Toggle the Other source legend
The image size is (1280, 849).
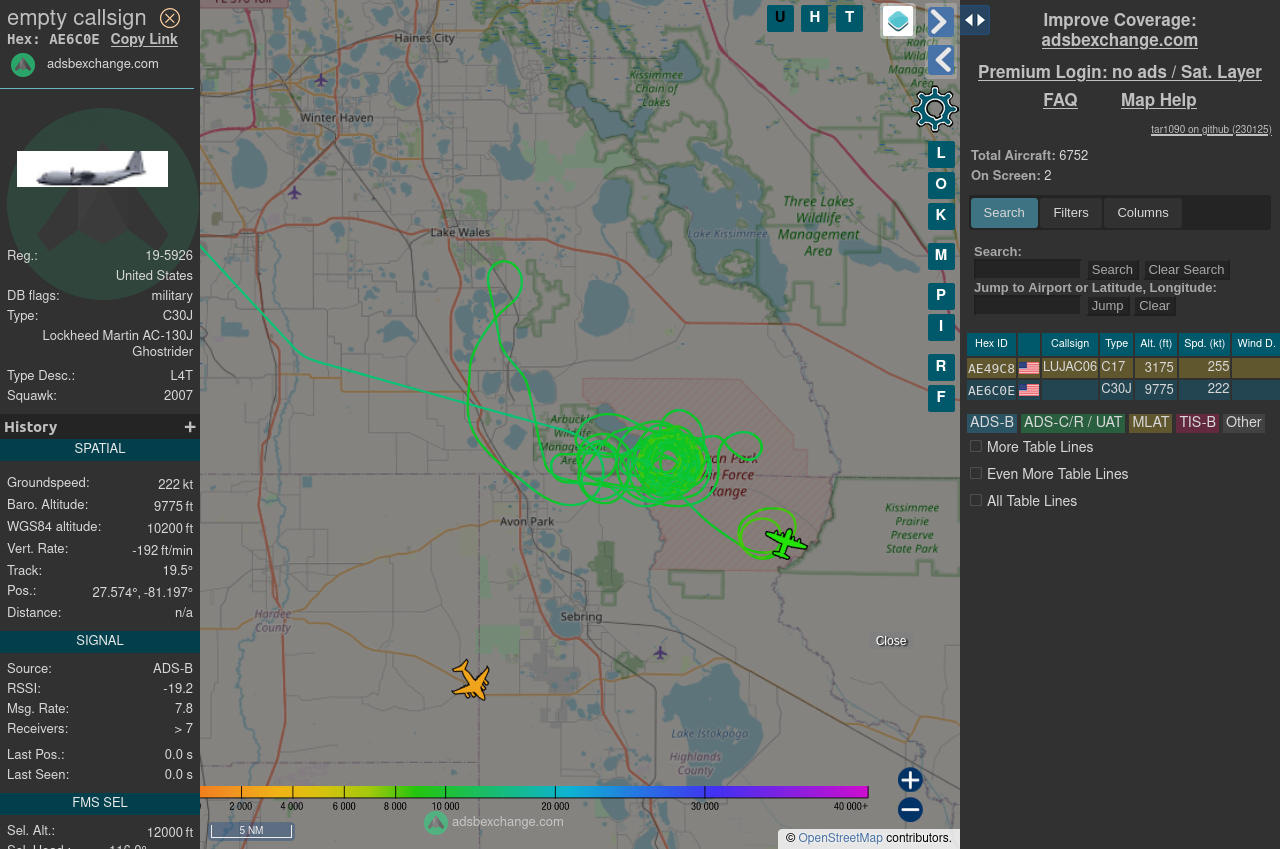click(x=1243, y=423)
